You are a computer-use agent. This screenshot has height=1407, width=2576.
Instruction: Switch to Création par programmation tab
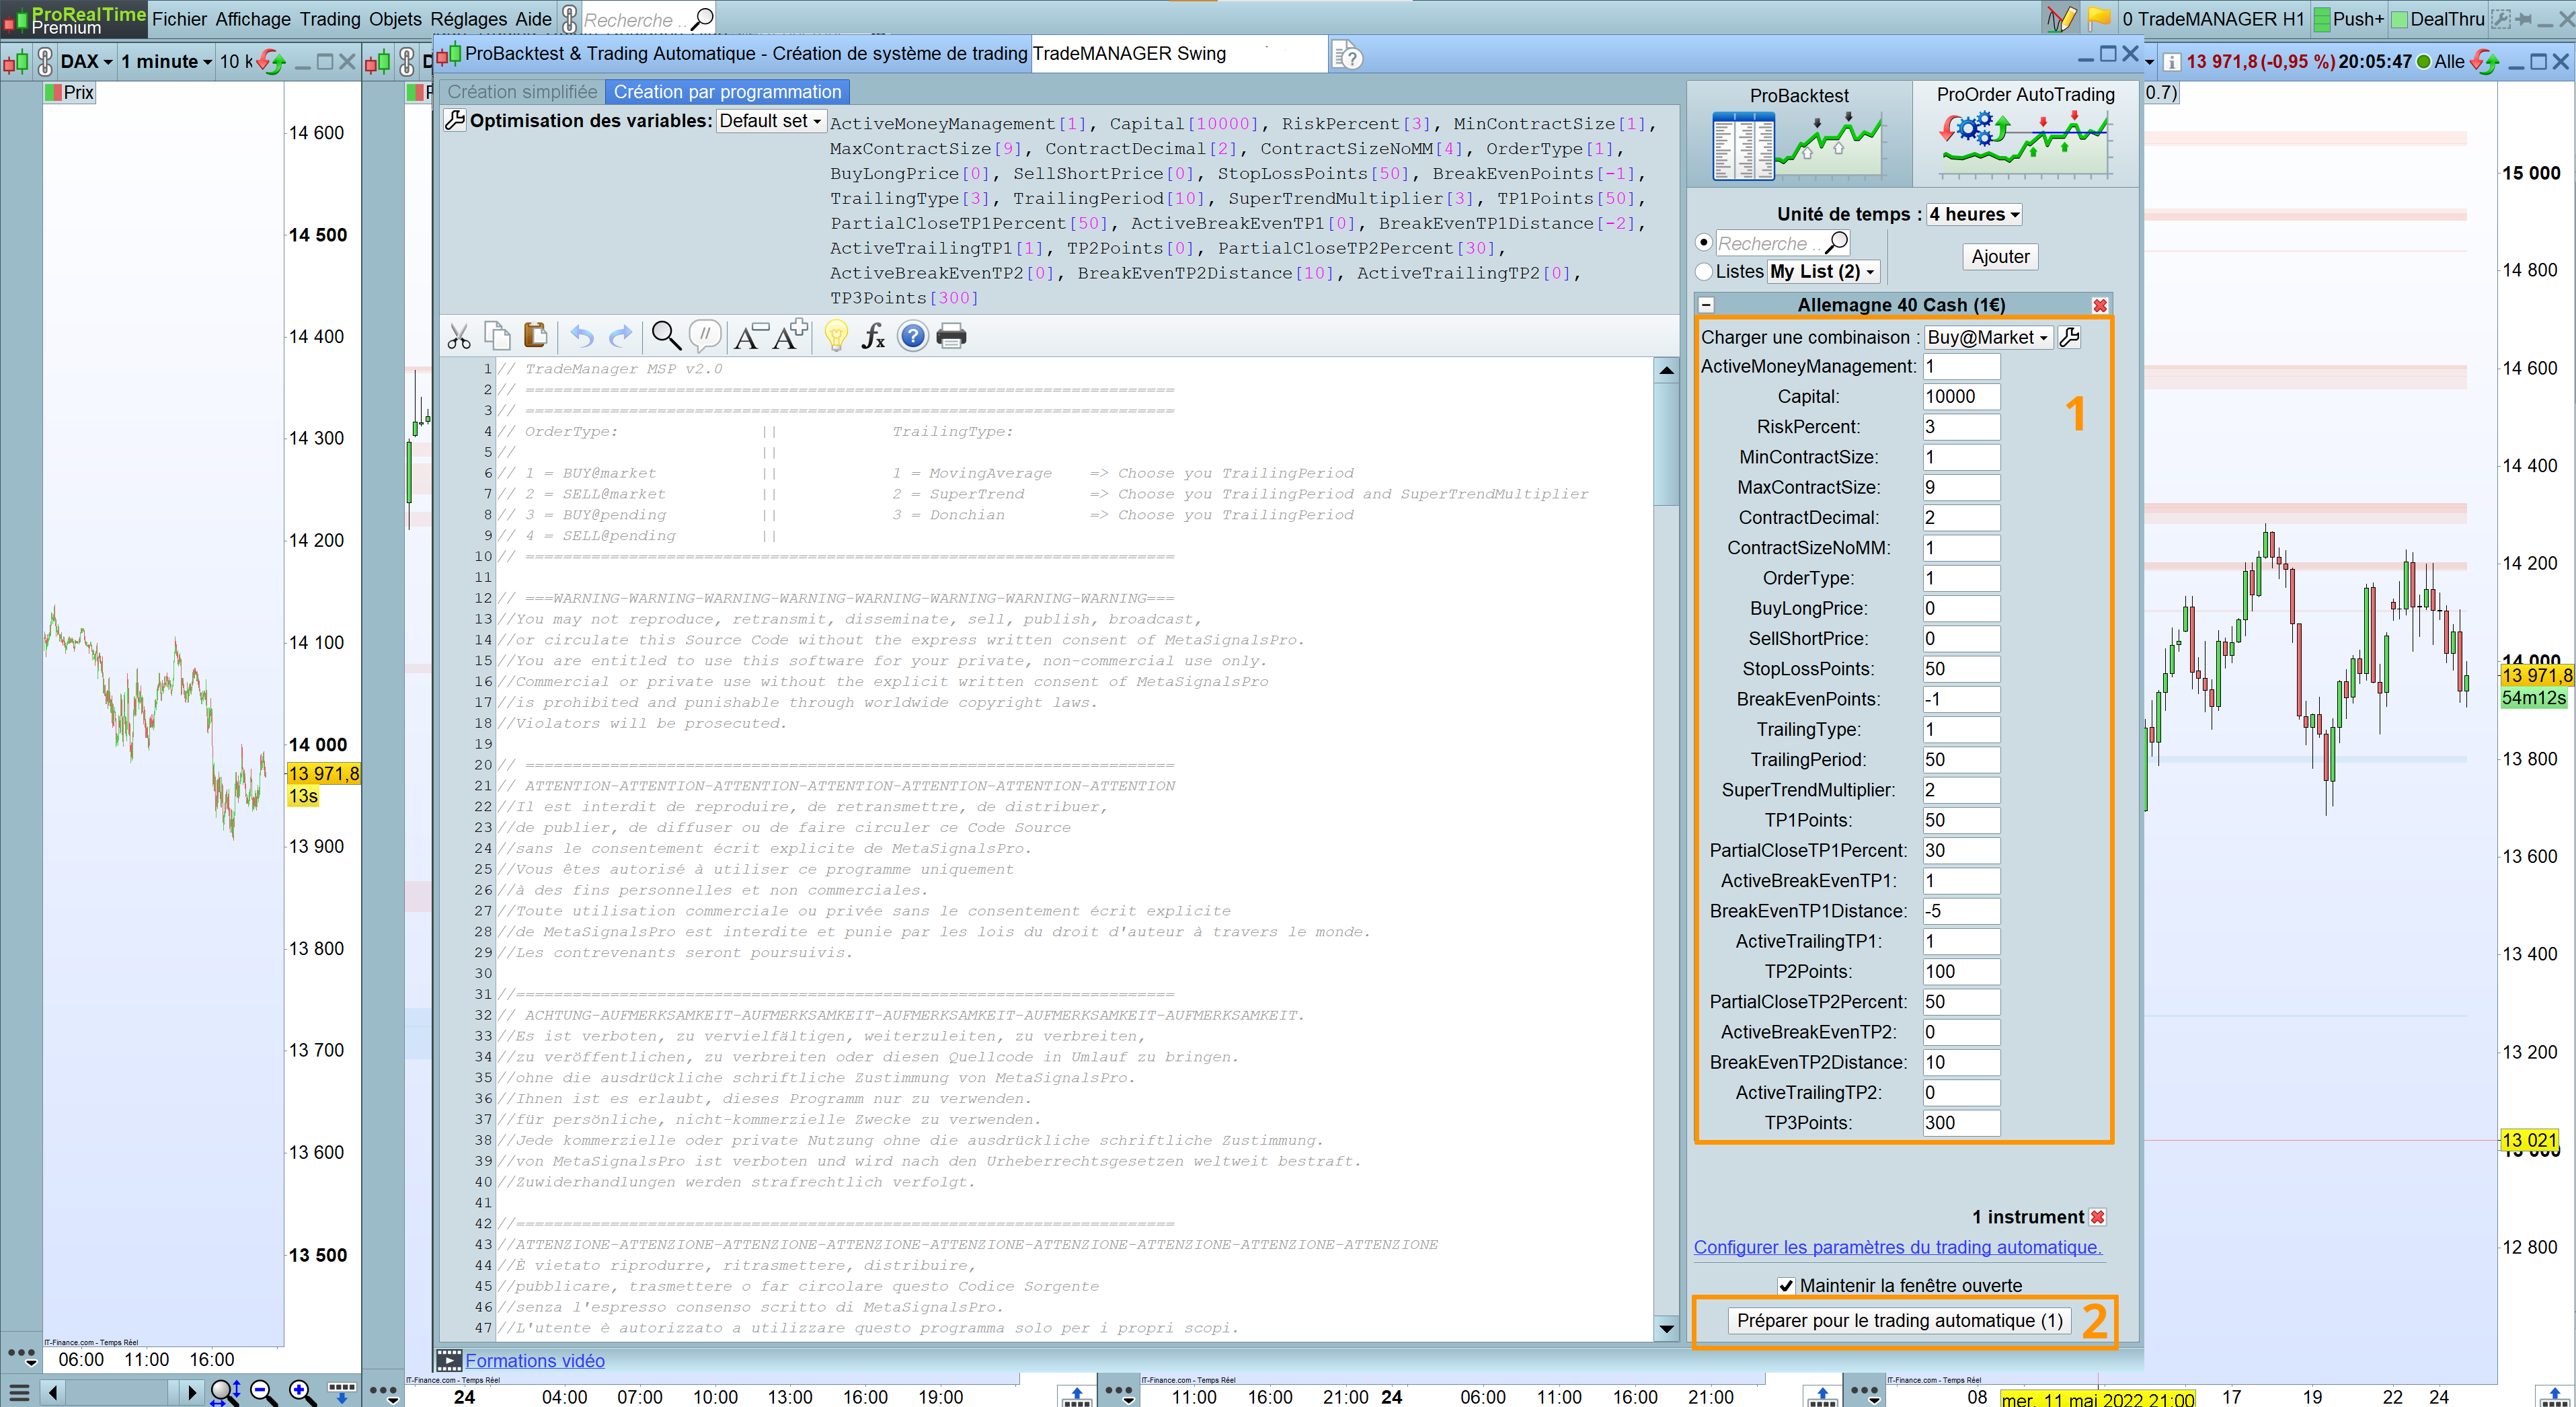(x=727, y=92)
